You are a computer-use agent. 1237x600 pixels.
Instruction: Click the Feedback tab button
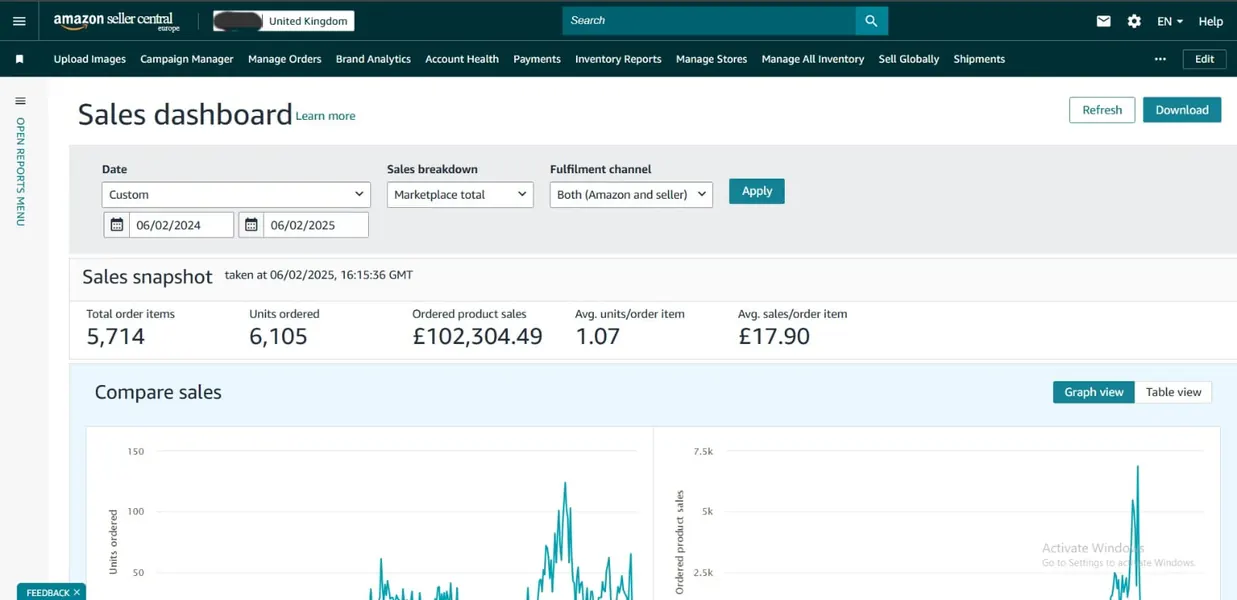pyautogui.click(x=50, y=592)
